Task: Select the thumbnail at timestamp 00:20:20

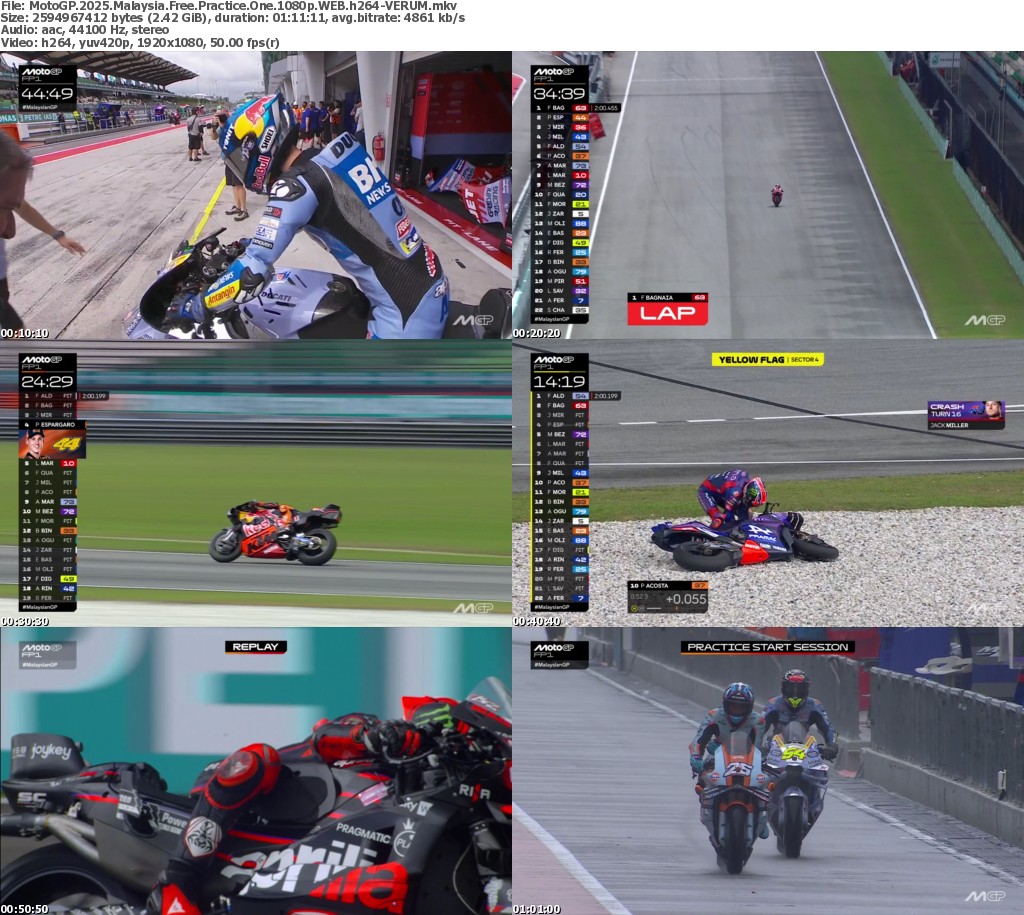Action: (768, 195)
